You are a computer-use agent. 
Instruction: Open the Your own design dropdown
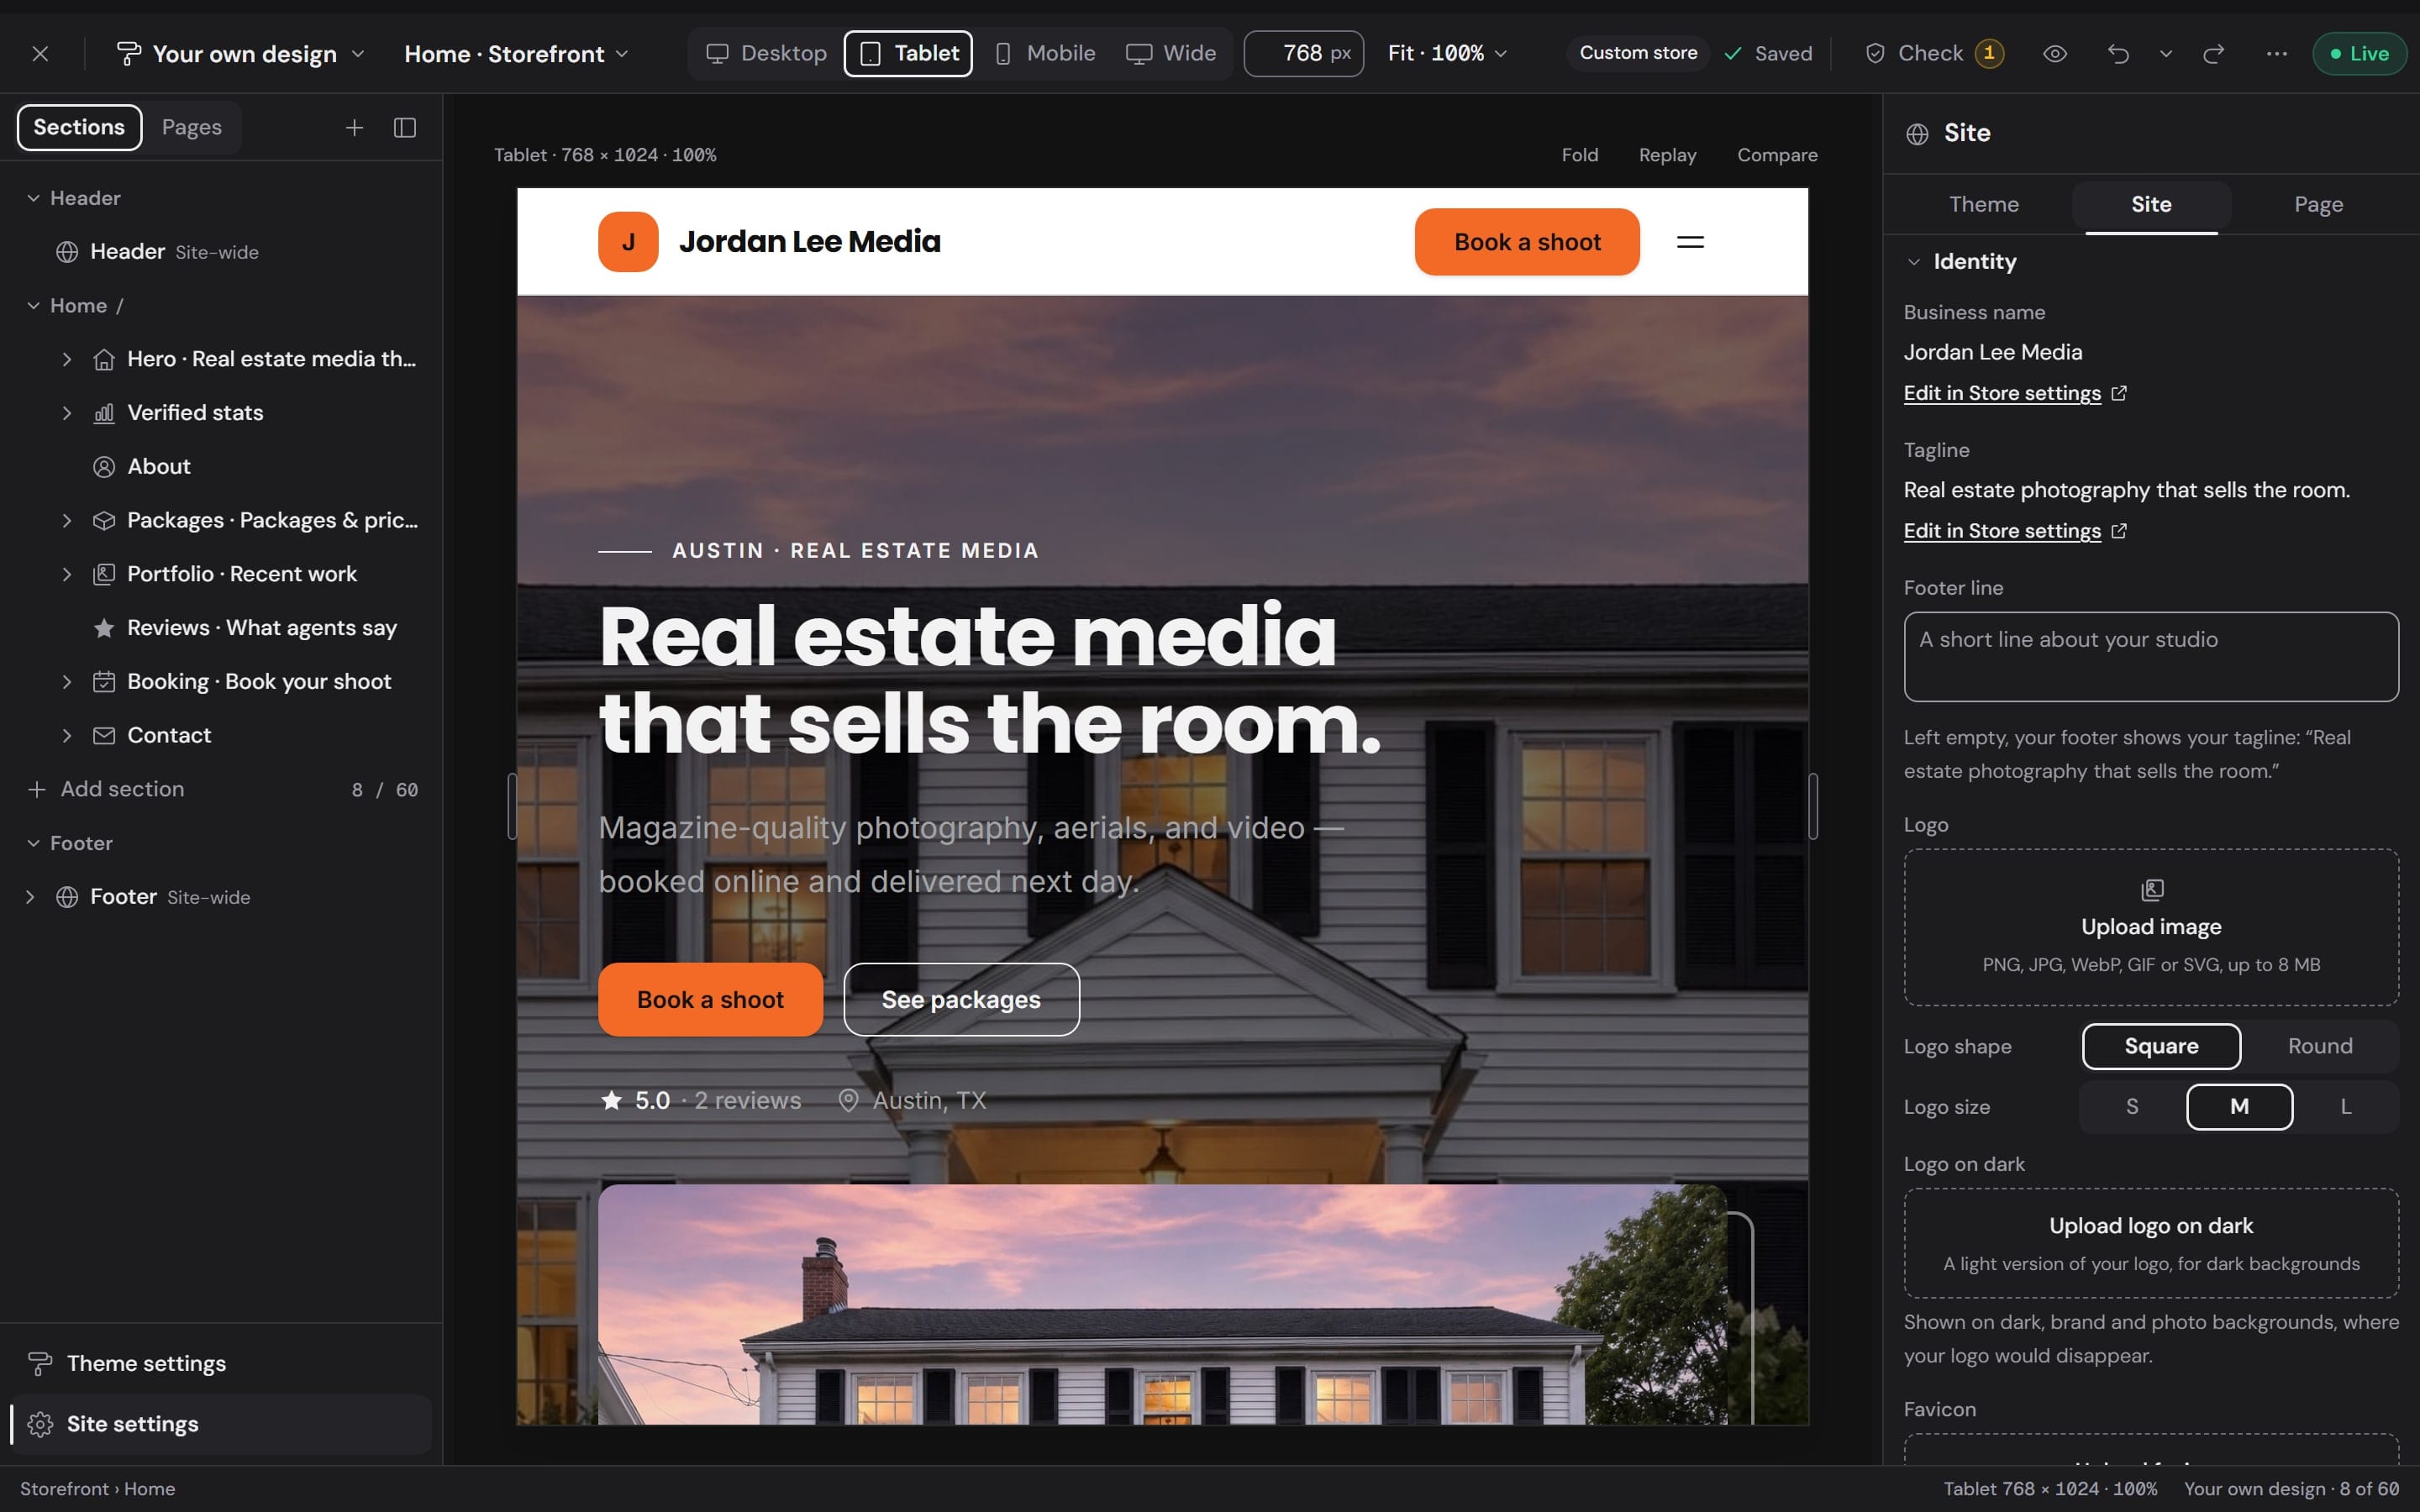tap(241, 54)
